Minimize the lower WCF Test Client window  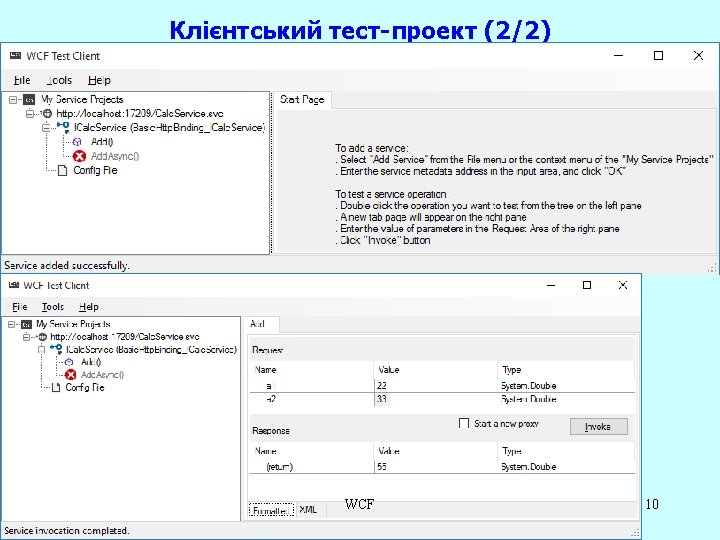551,285
